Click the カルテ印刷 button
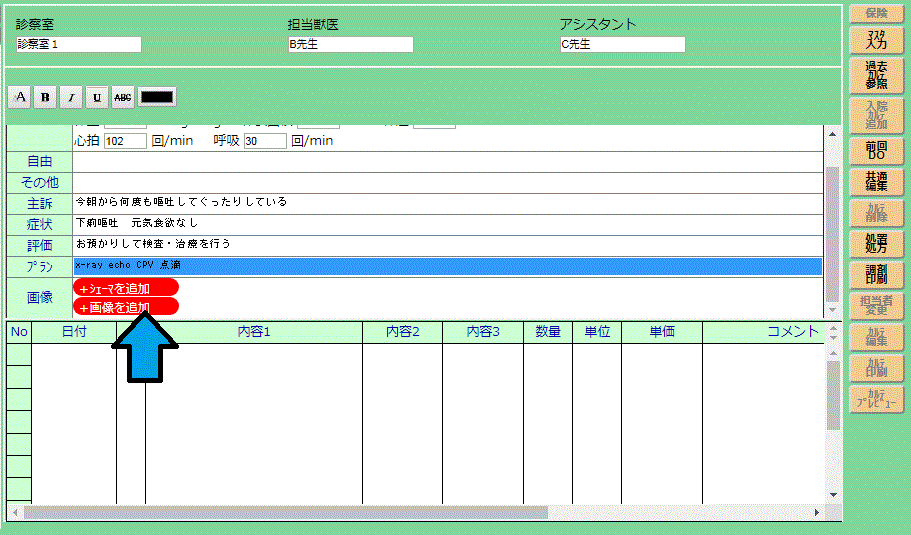 pos(876,368)
